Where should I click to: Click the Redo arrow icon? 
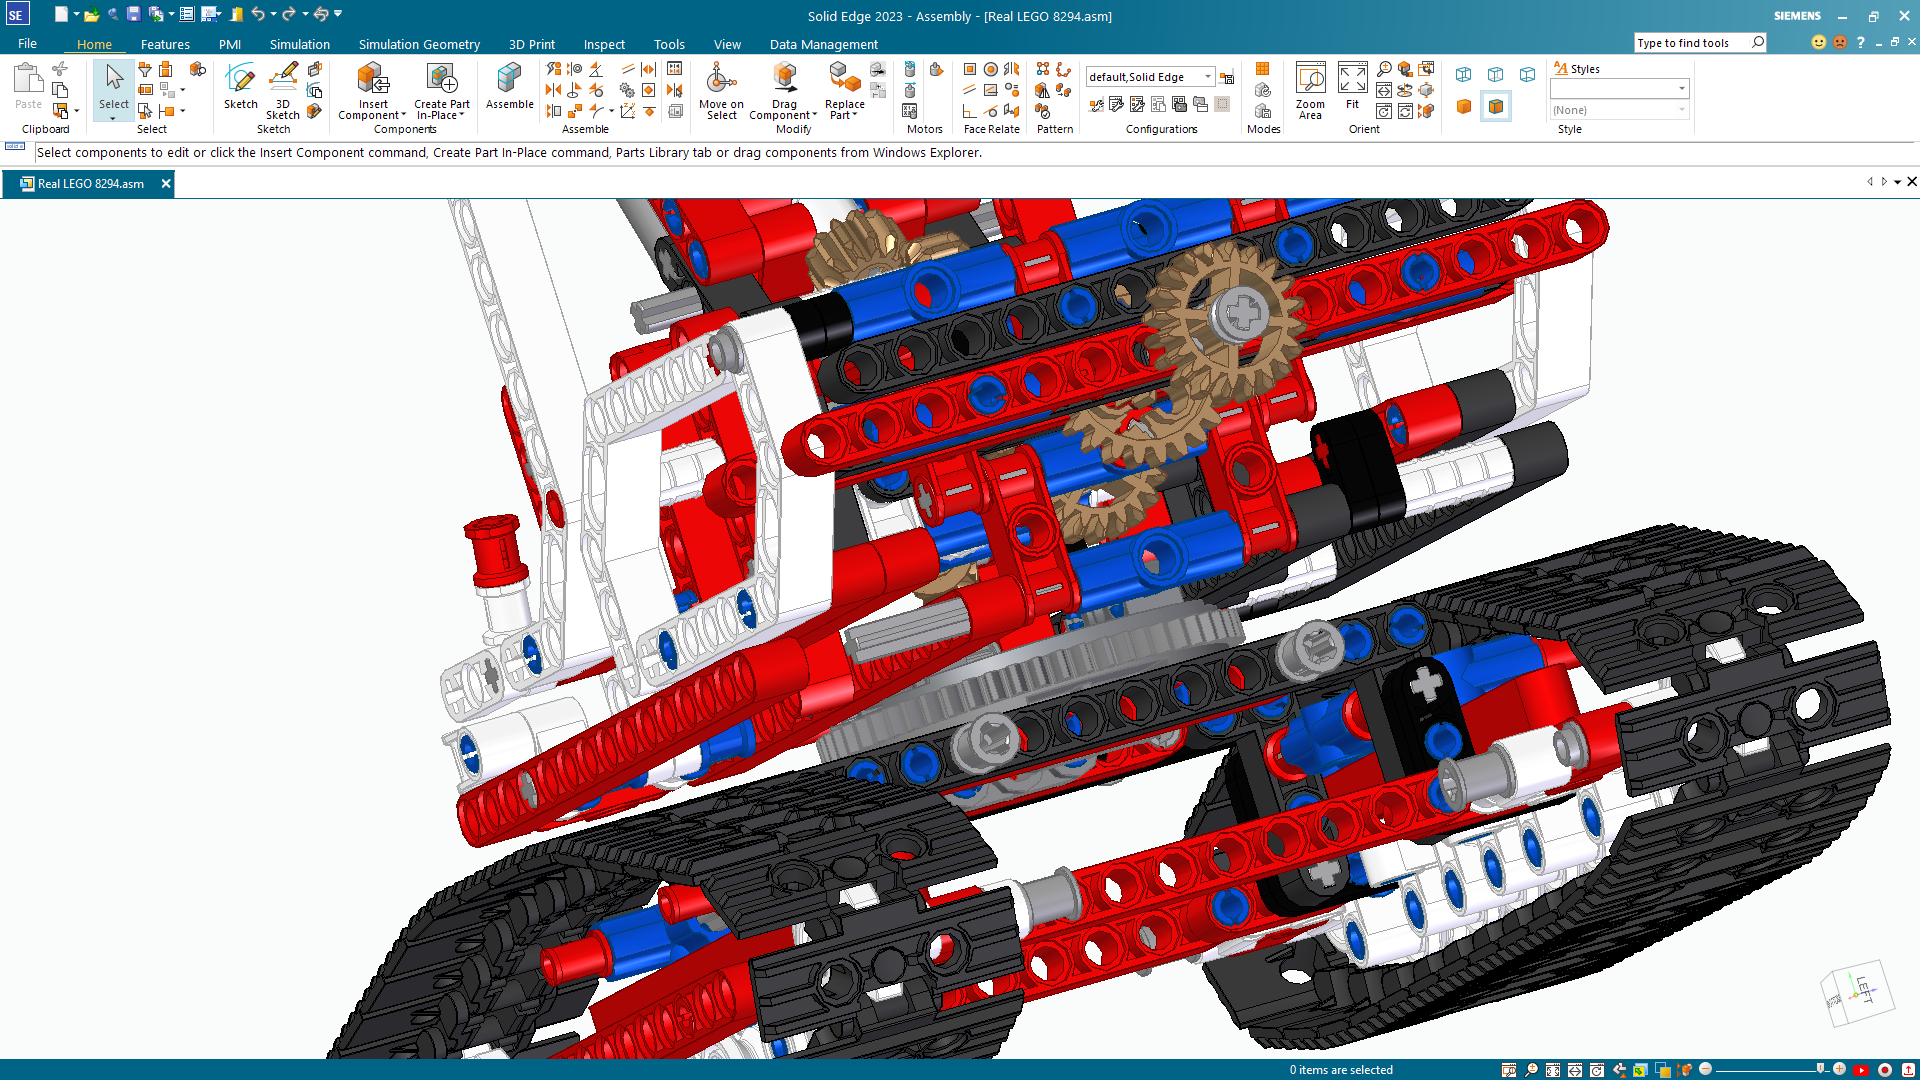pyautogui.click(x=289, y=14)
